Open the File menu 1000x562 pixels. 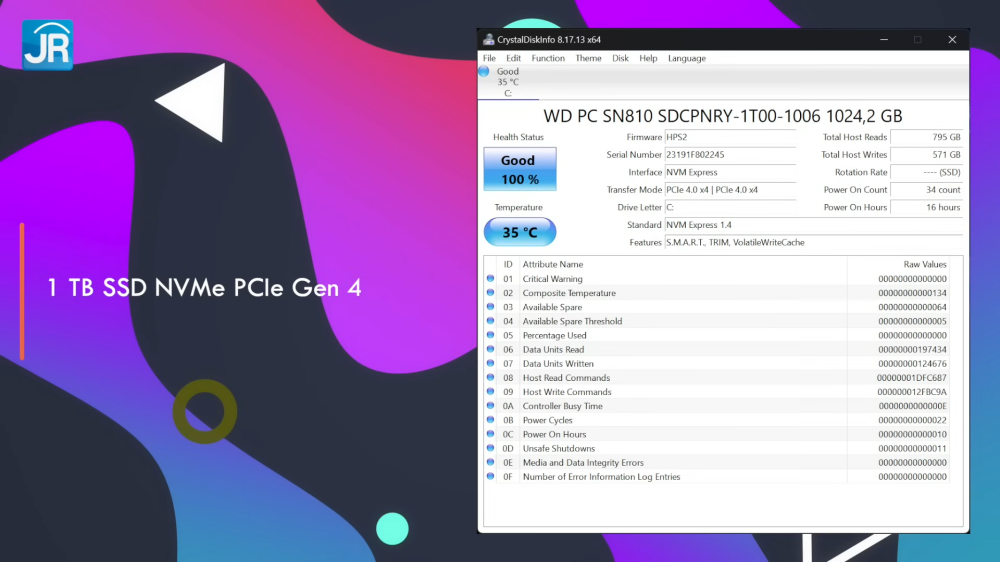point(489,58)
